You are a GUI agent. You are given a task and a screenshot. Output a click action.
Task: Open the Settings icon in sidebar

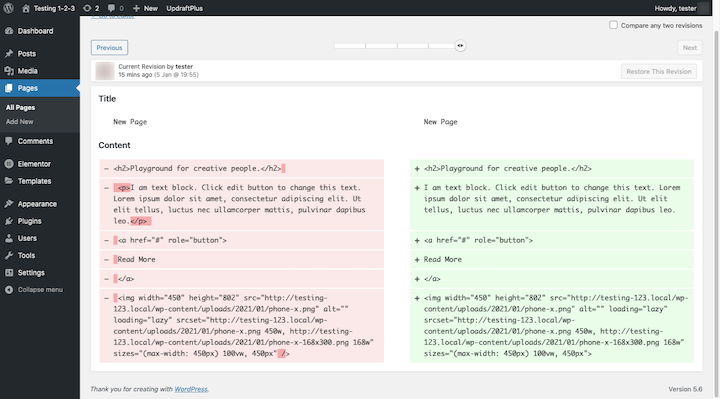click(9, 273)
